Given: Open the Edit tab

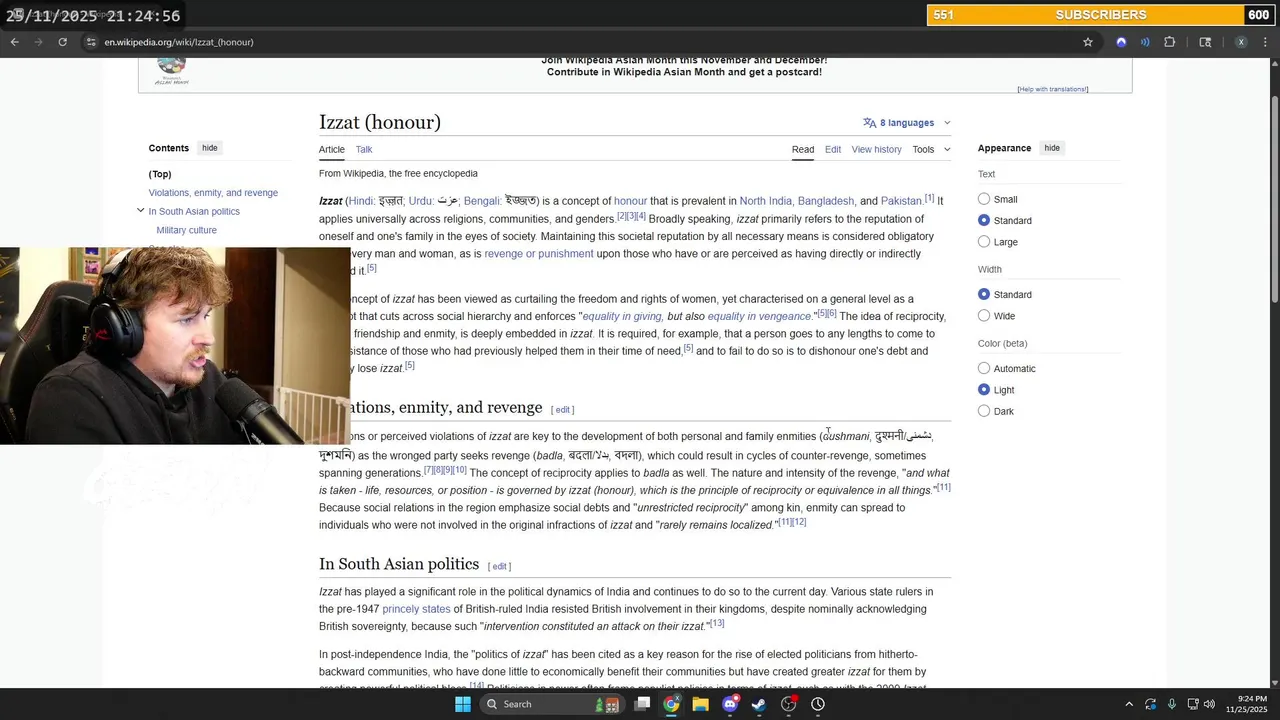Looking at the screenshot, I should (833, 149).
